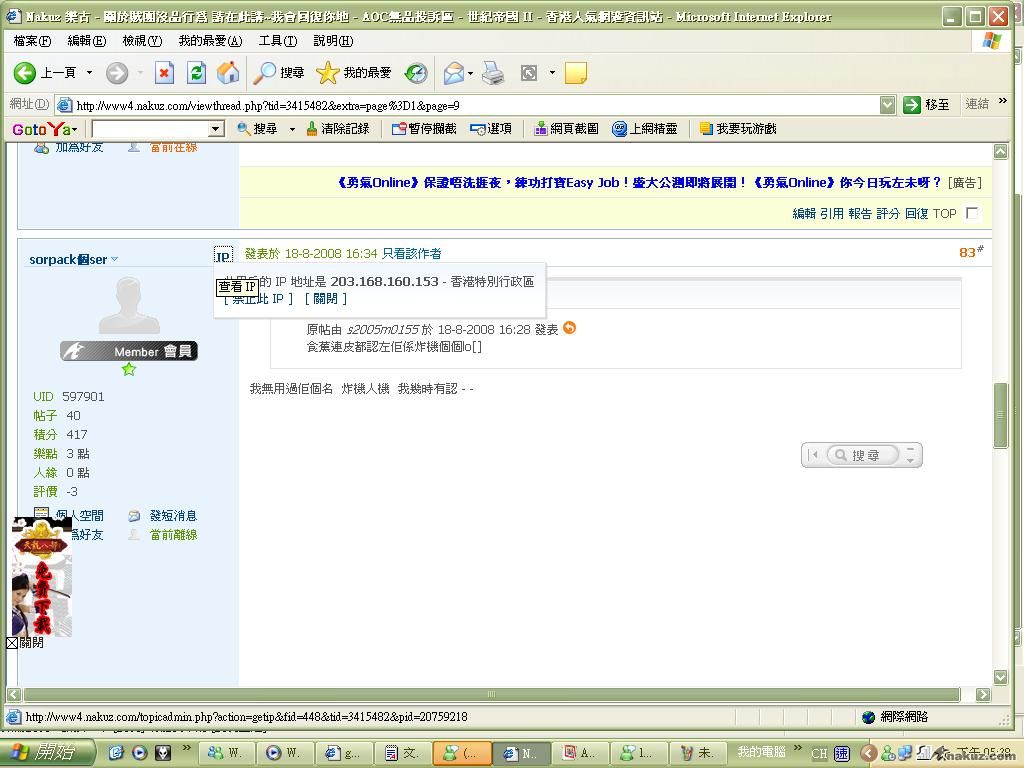1024x768 pixels.
Task: Open the Mail envelope toolbar icon
Action: (454, 72)
